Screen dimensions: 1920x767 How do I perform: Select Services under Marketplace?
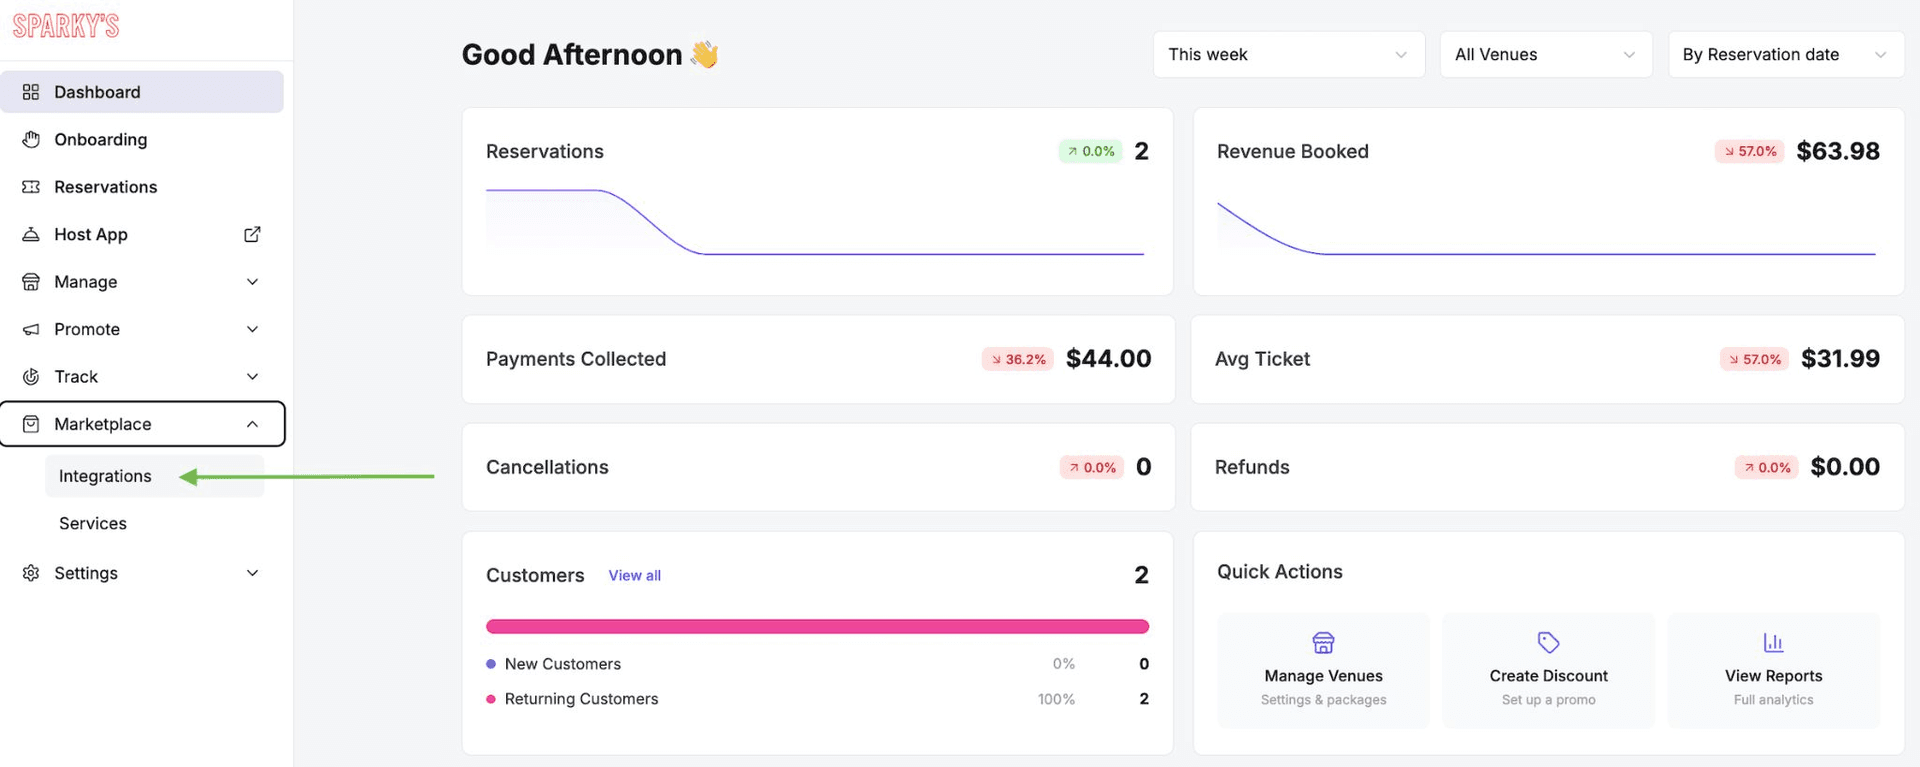(x=154, y=523)
